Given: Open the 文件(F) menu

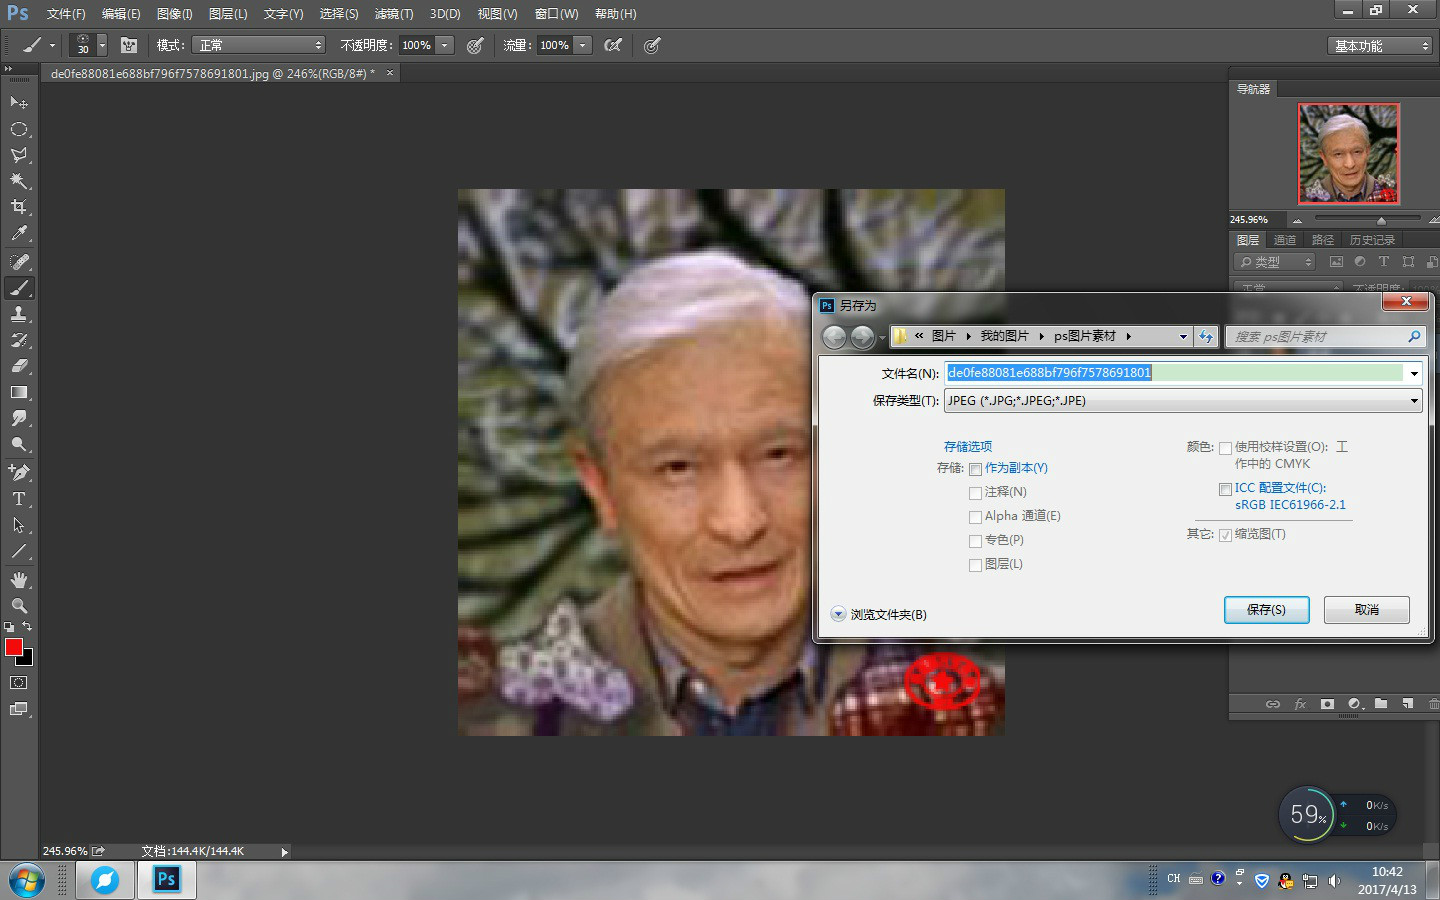Looking at the screenshot, I should point(66,14).
